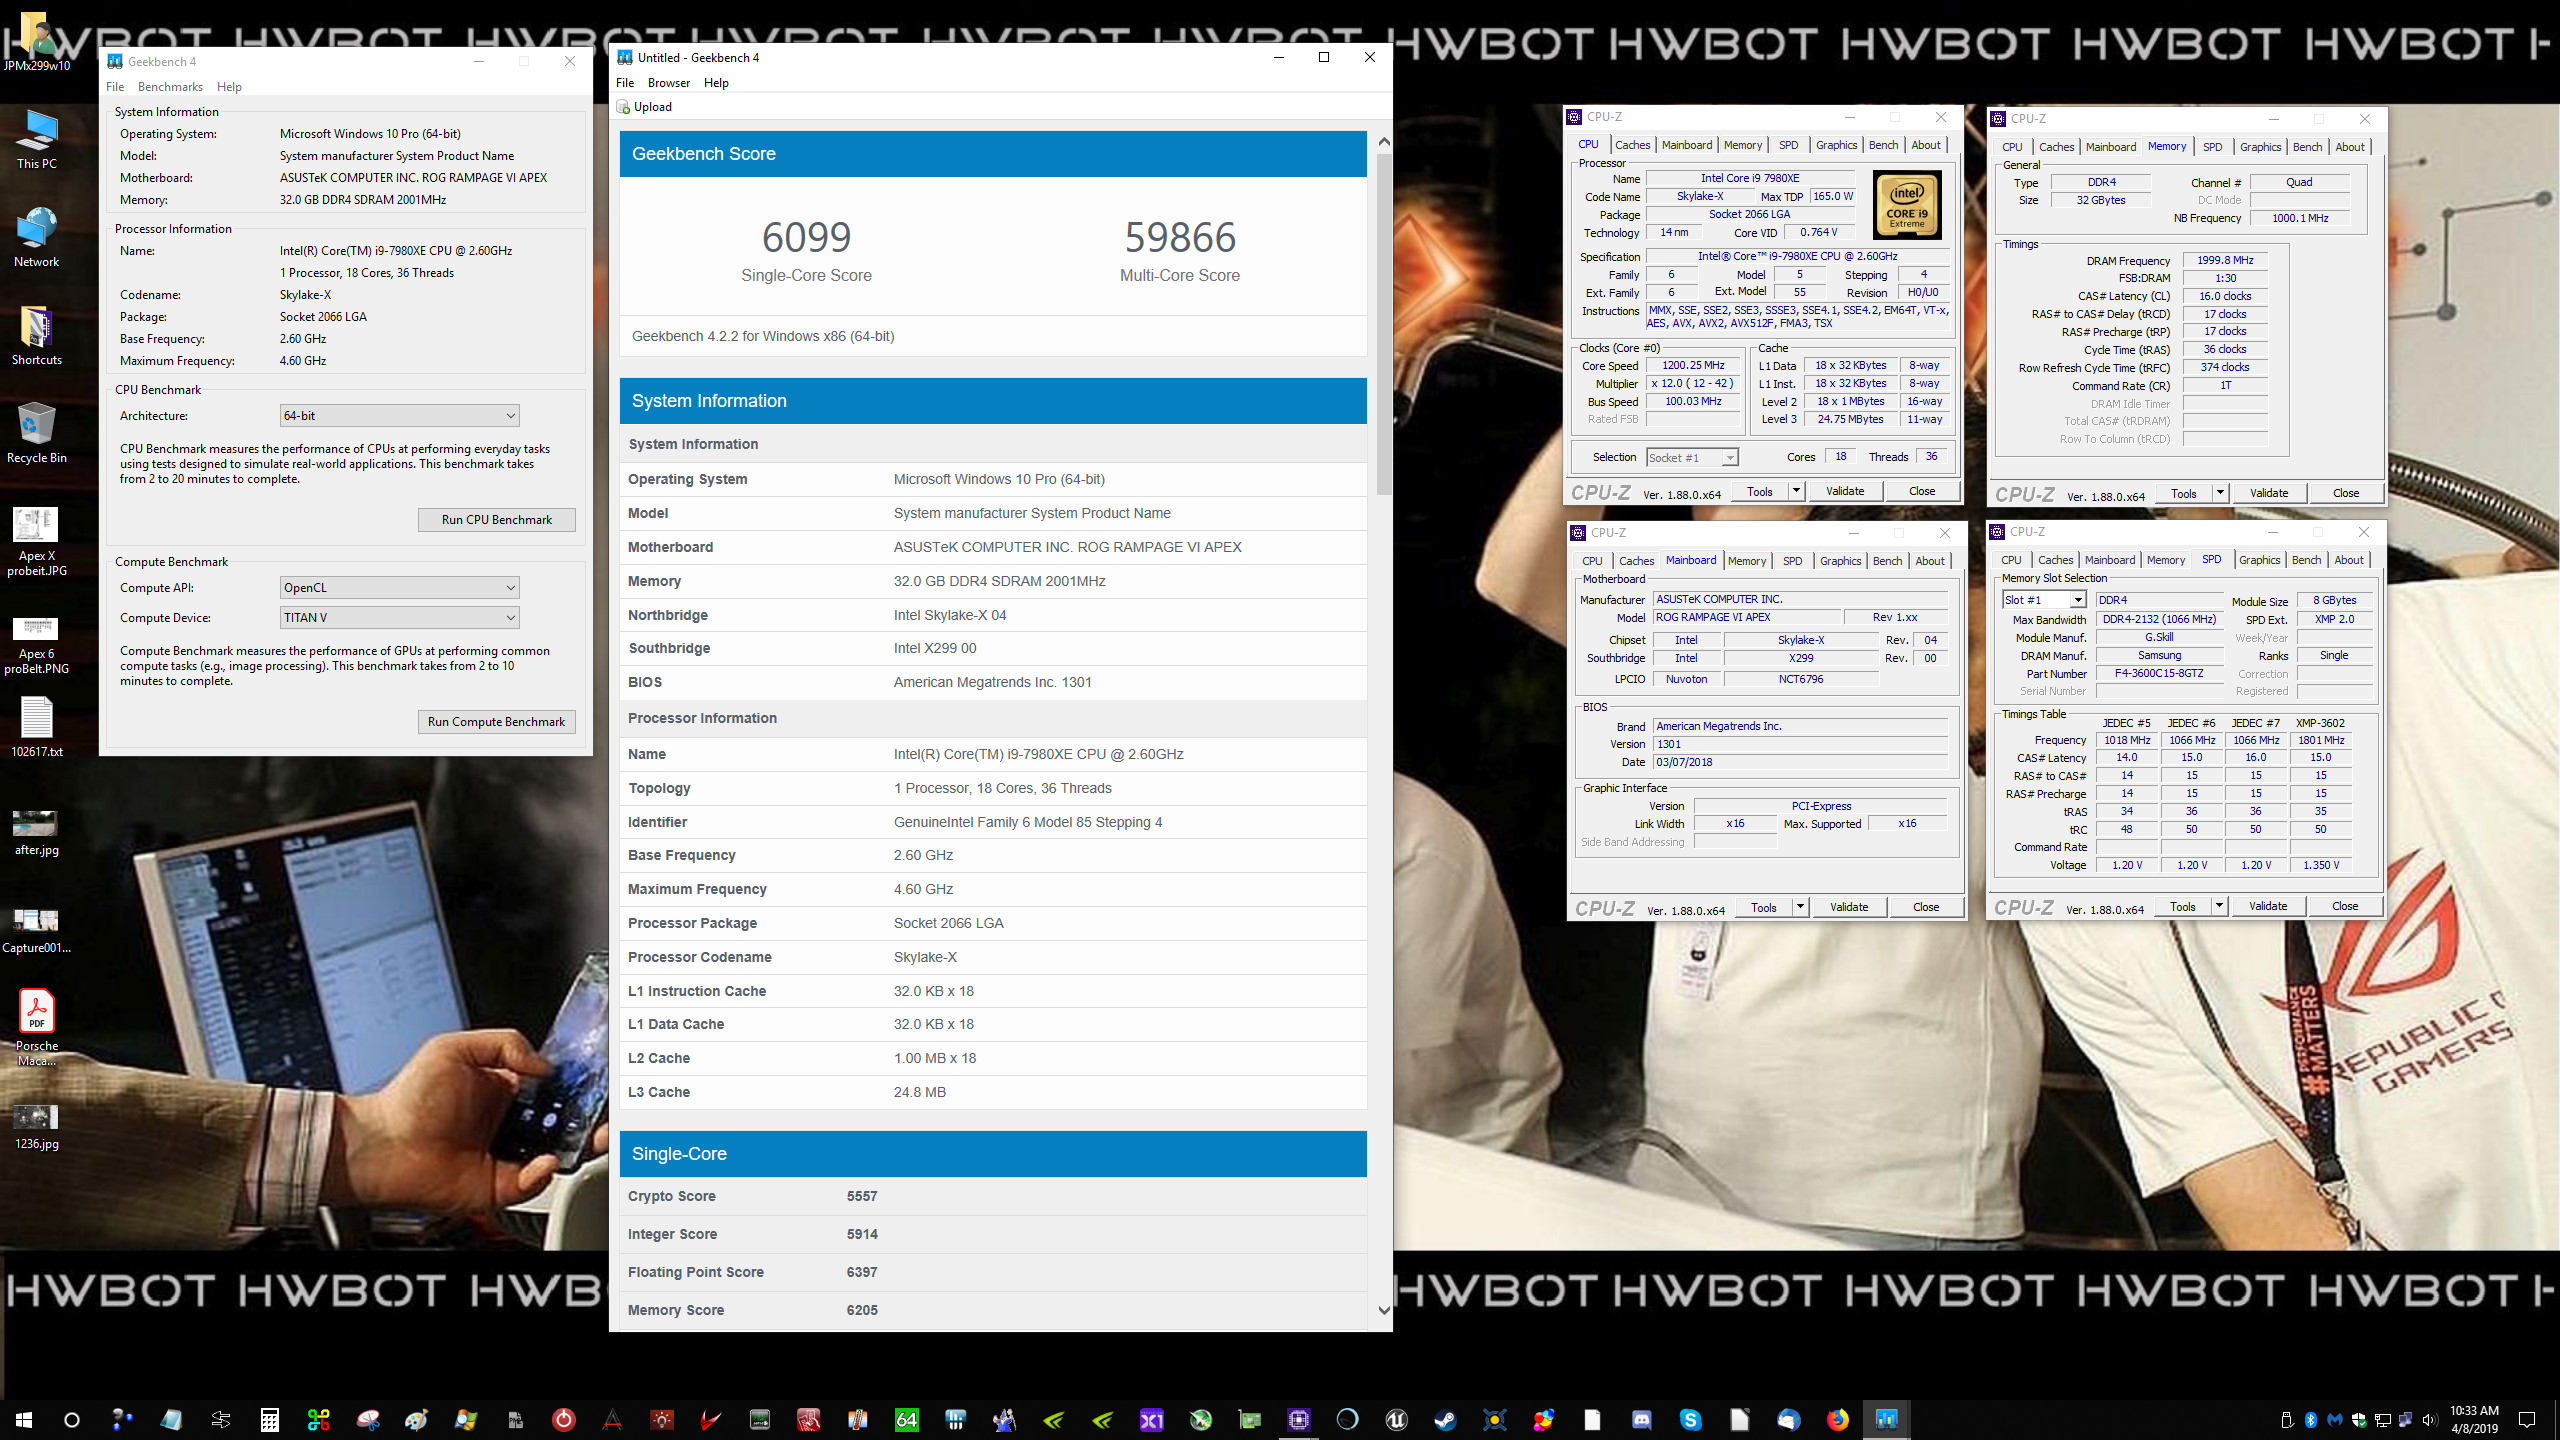Open Cortana search circle in taskbar
Screen dimensions: 2560x1440
72,1419
